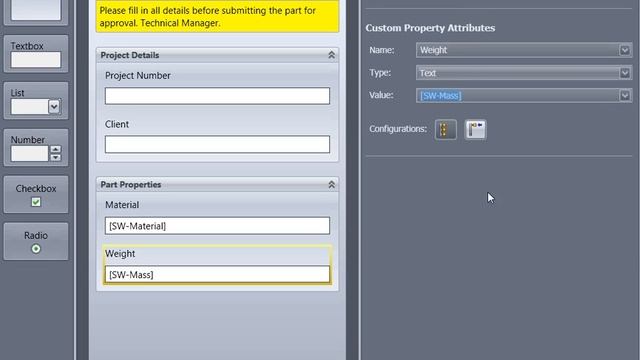Select the Number control element
The height and width of the screenshot is (360, 640).
tap(36, 148)
